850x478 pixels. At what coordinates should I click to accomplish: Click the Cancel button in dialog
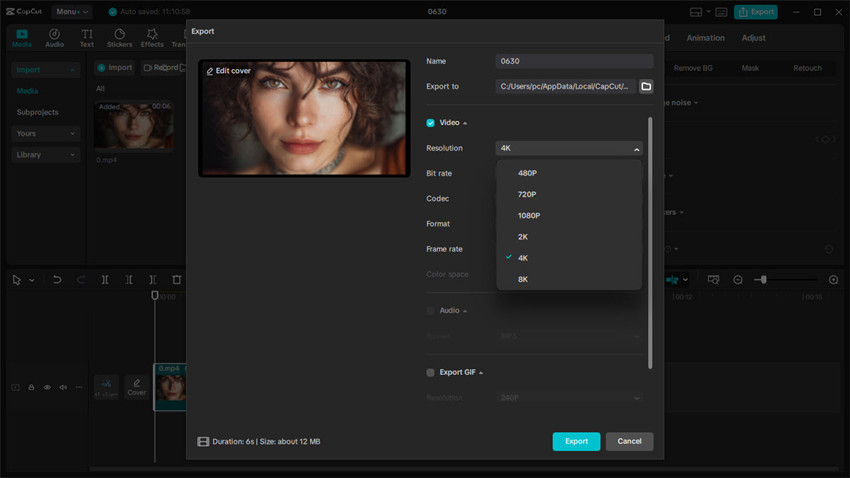[x=629, y=441]
